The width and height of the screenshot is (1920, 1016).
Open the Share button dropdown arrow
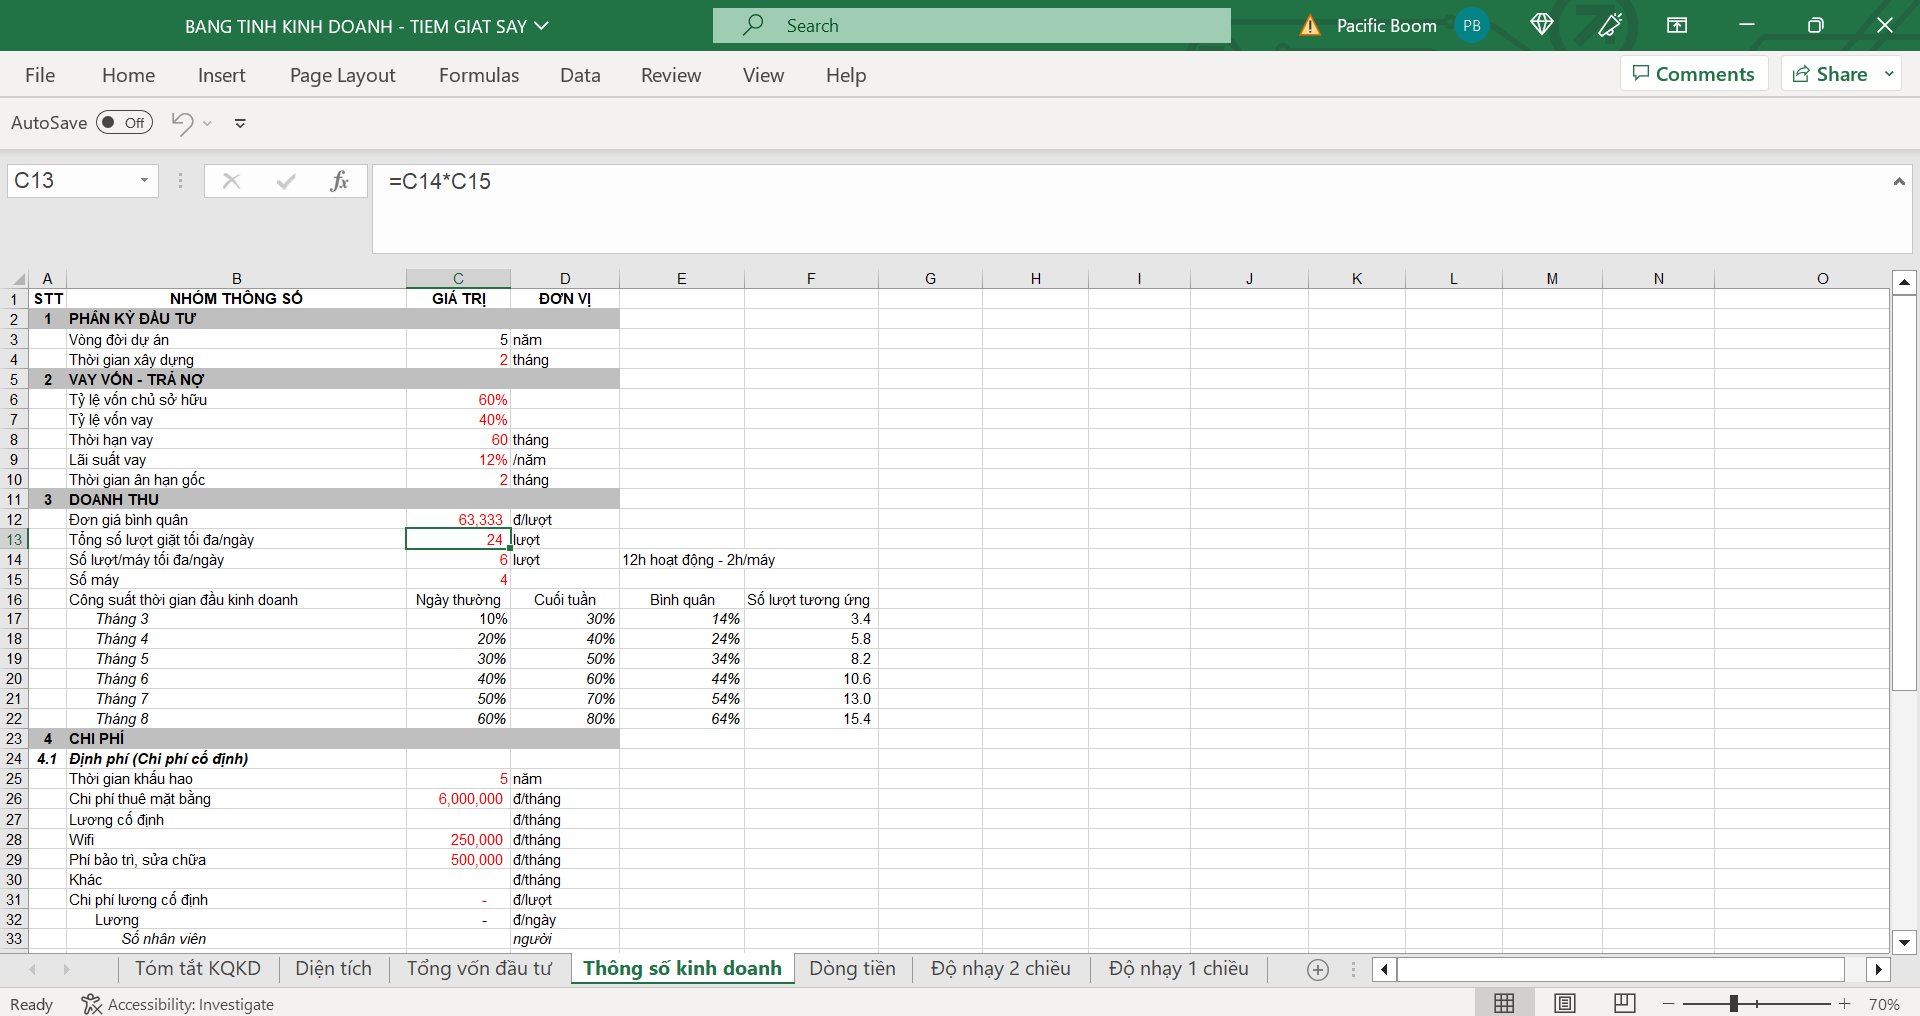pos(1889,74)
